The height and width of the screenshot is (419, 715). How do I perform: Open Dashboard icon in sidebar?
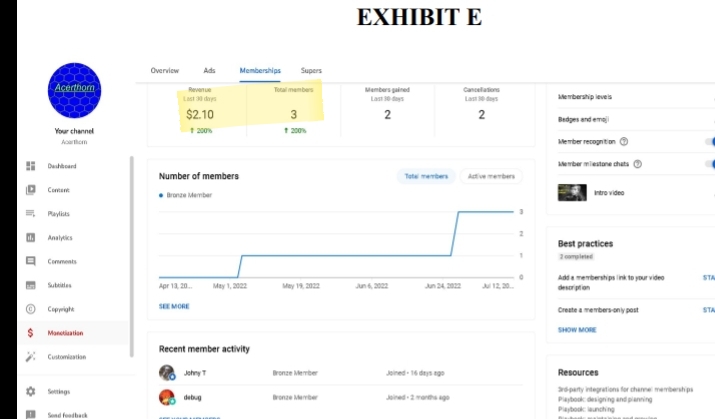[x=31, y=166]
